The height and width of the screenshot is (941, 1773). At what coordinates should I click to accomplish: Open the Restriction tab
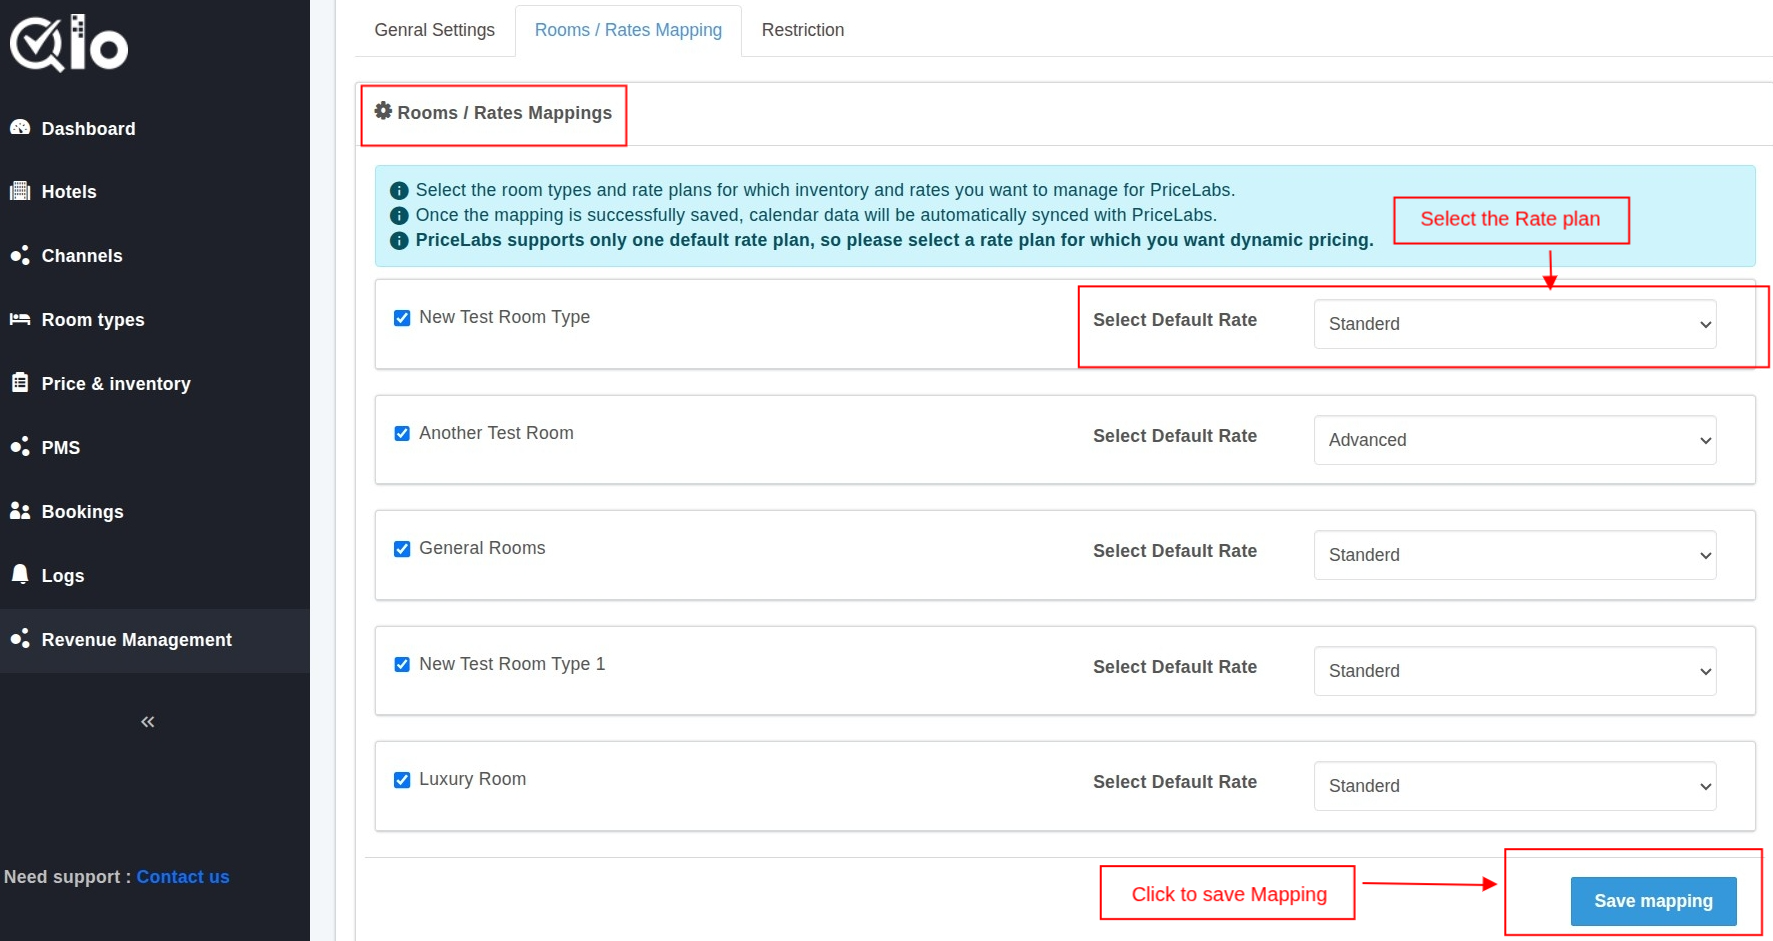(x=802, y=30)
